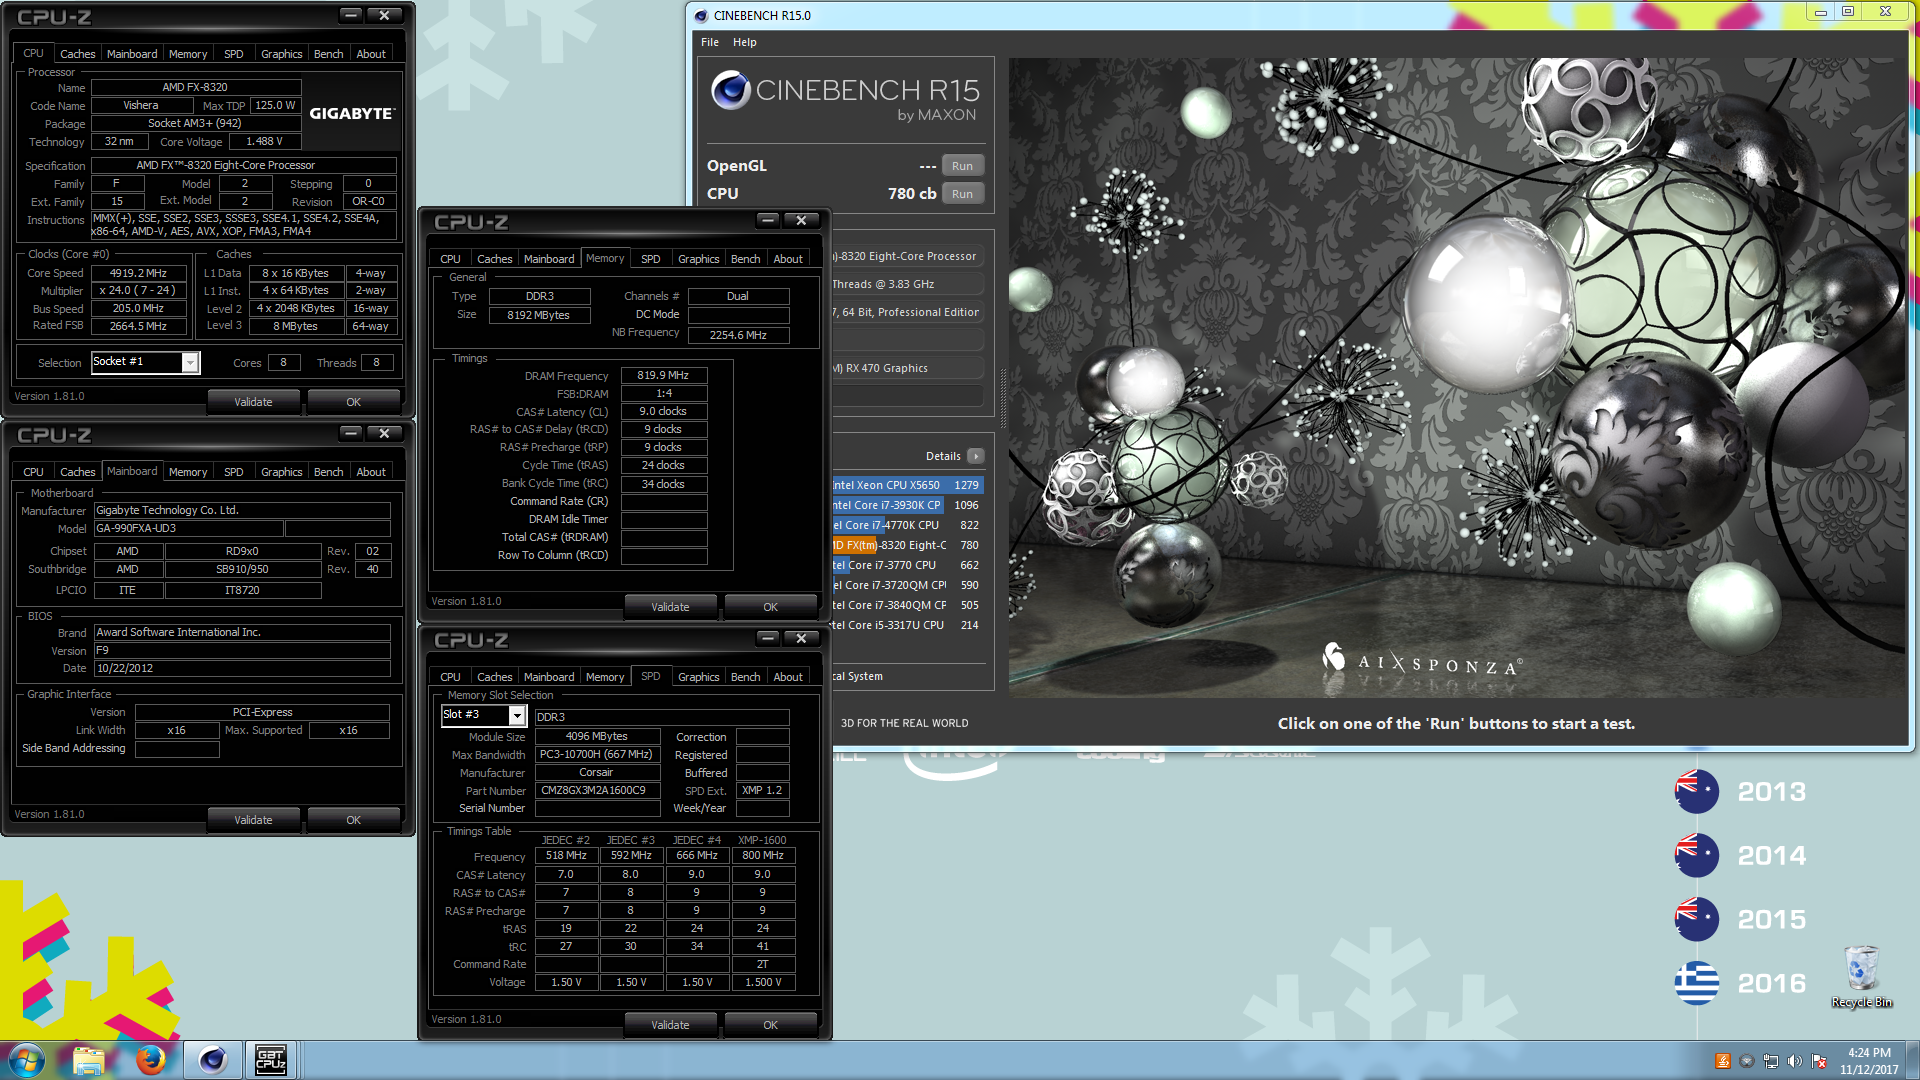Open the Help menu in Cinebench

pos(745,42)
